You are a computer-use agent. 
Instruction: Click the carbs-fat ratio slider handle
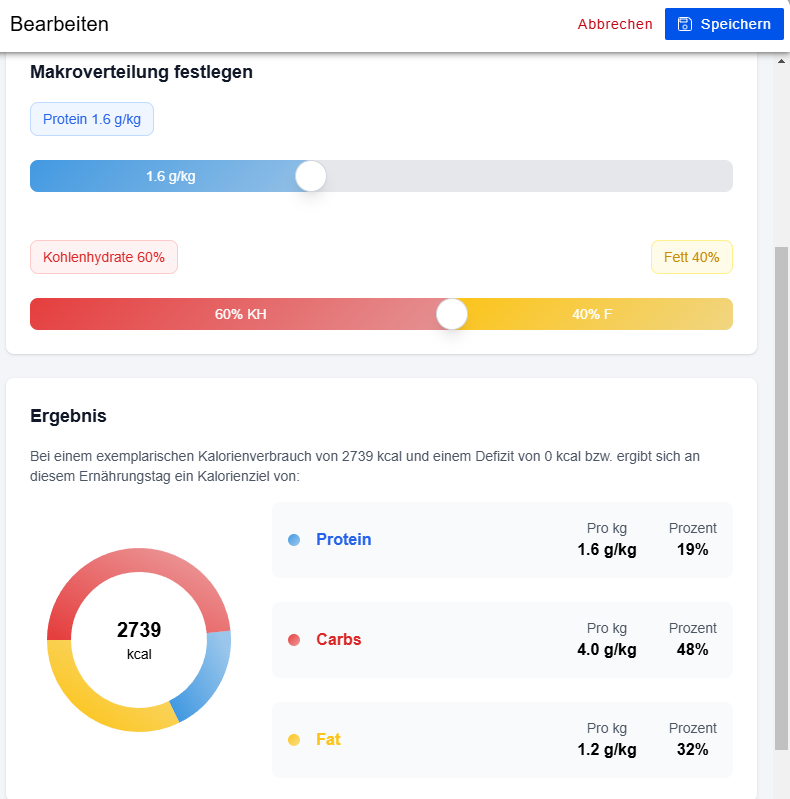(452, 314)
